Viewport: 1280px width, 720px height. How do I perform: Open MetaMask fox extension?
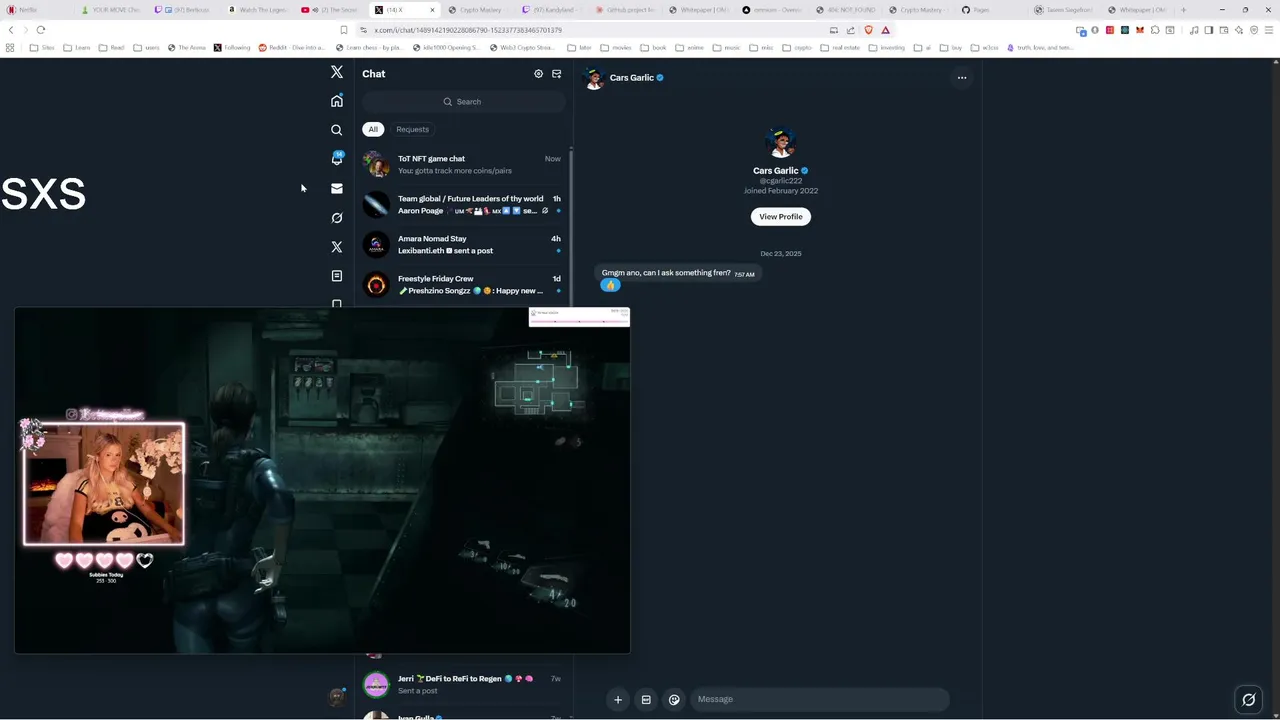(1139, 30)
